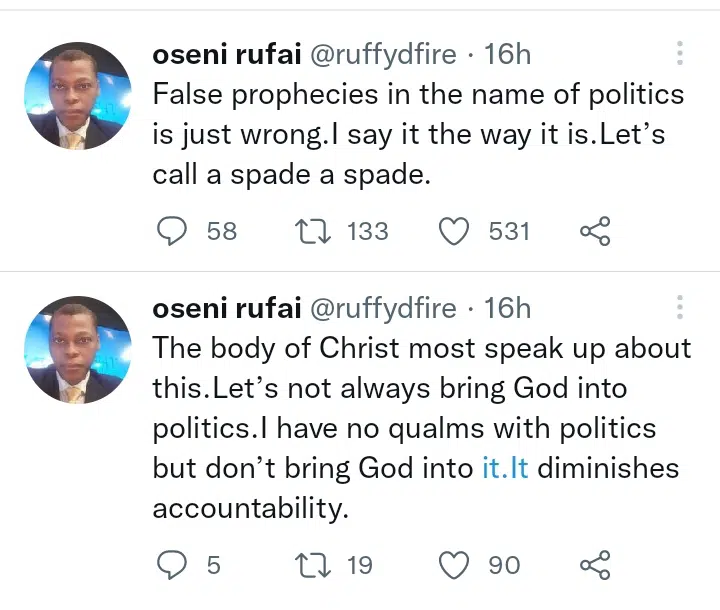The width and height of the screenshot is (720, 610).
Task: Open more options menu on second tweet
Action: 680,307
